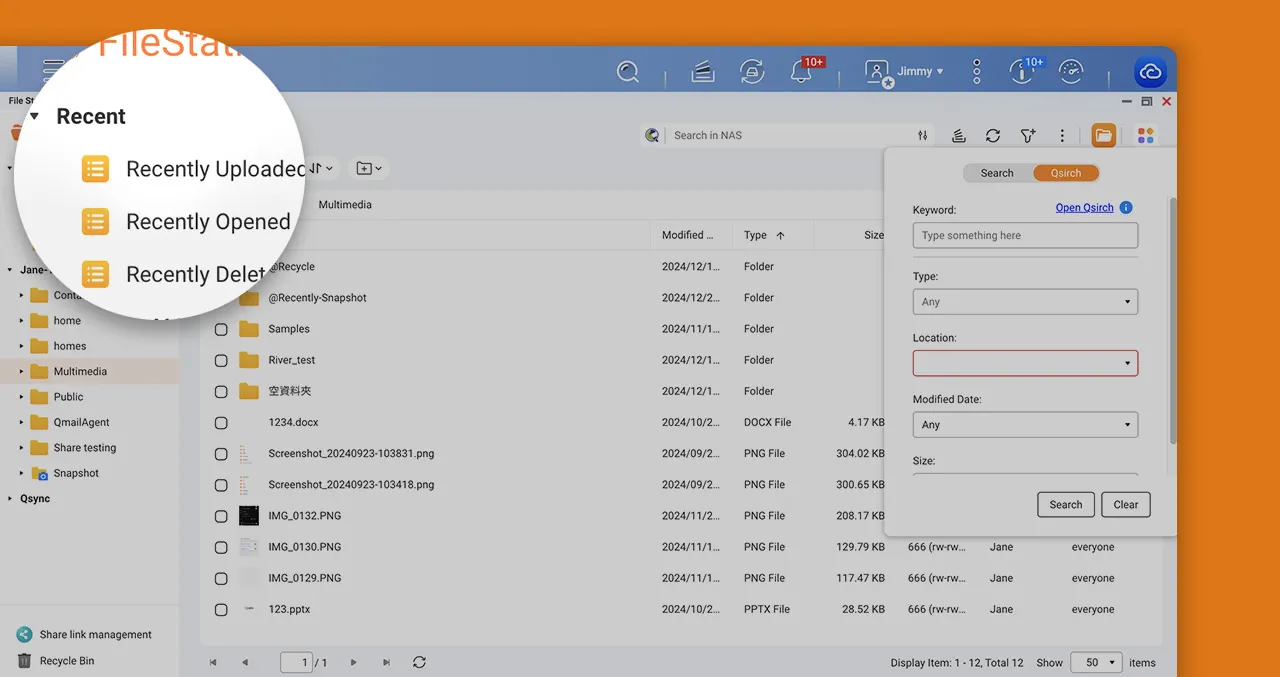The image size is (1280, 677).
Task: Expand the homes folder tree node
Action: pos(21,346)
